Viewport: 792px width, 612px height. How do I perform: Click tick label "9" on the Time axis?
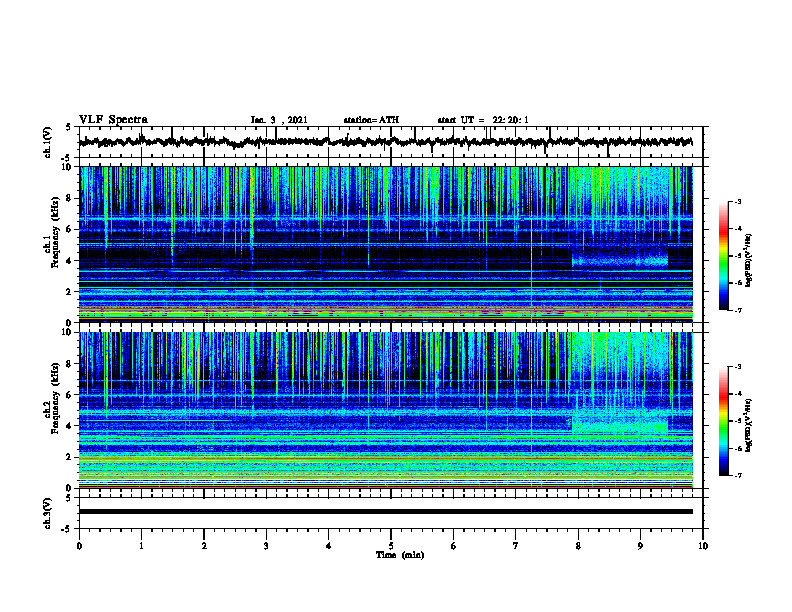click(640, 546)
